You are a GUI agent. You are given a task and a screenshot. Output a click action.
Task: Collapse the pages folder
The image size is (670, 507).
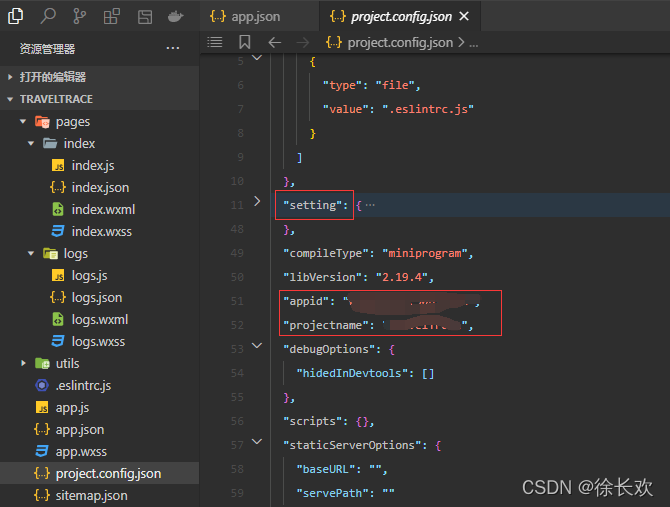23,122
